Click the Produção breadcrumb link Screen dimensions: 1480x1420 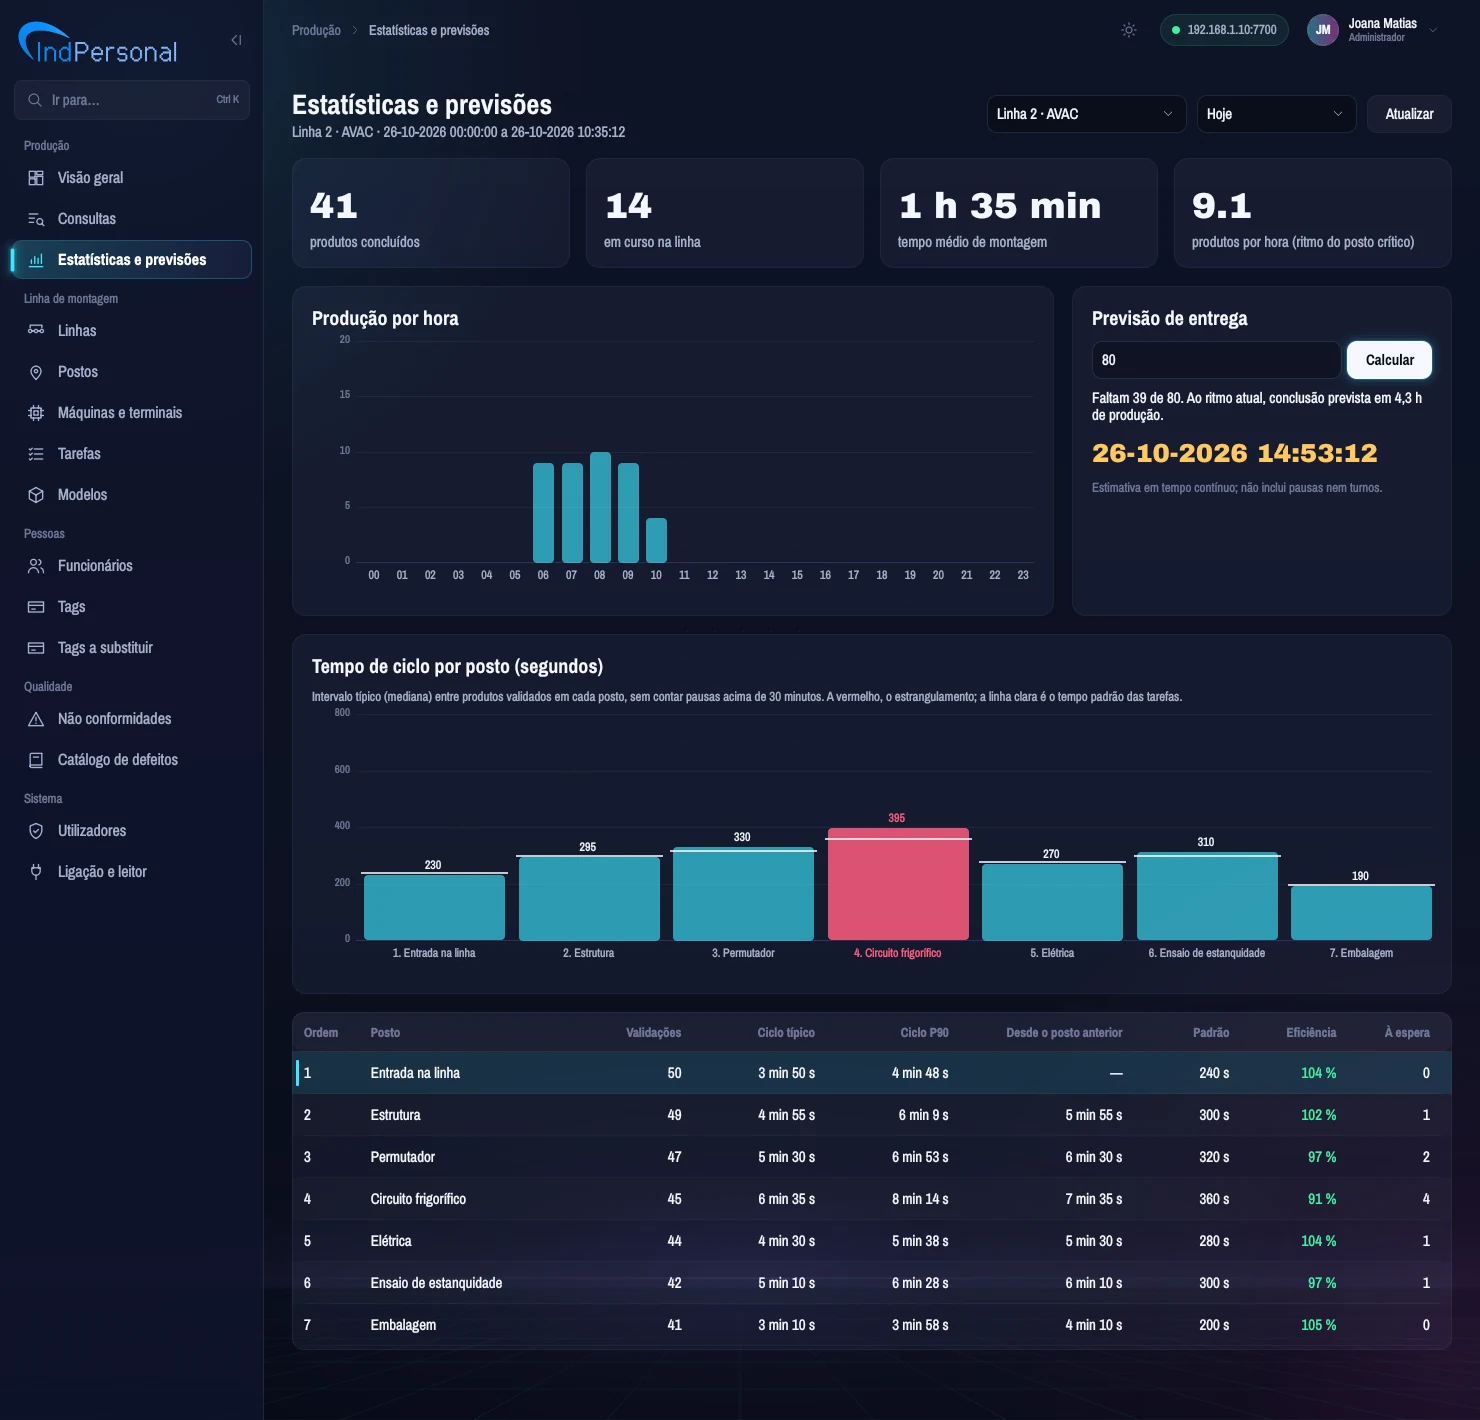(316, 30)
